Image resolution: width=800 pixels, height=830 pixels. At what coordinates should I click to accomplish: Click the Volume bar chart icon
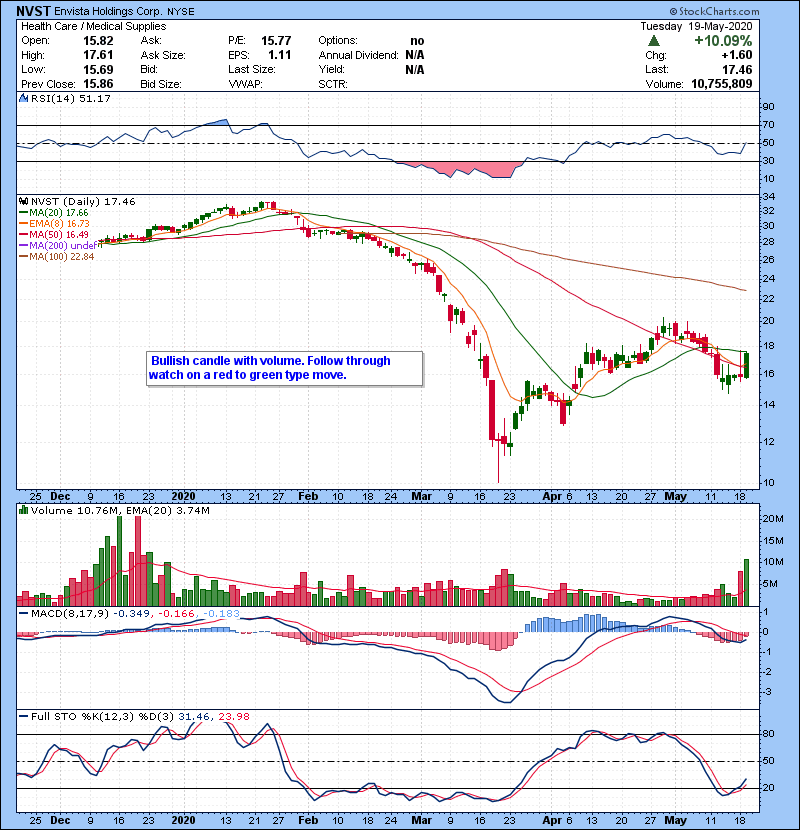pos(23,510)
